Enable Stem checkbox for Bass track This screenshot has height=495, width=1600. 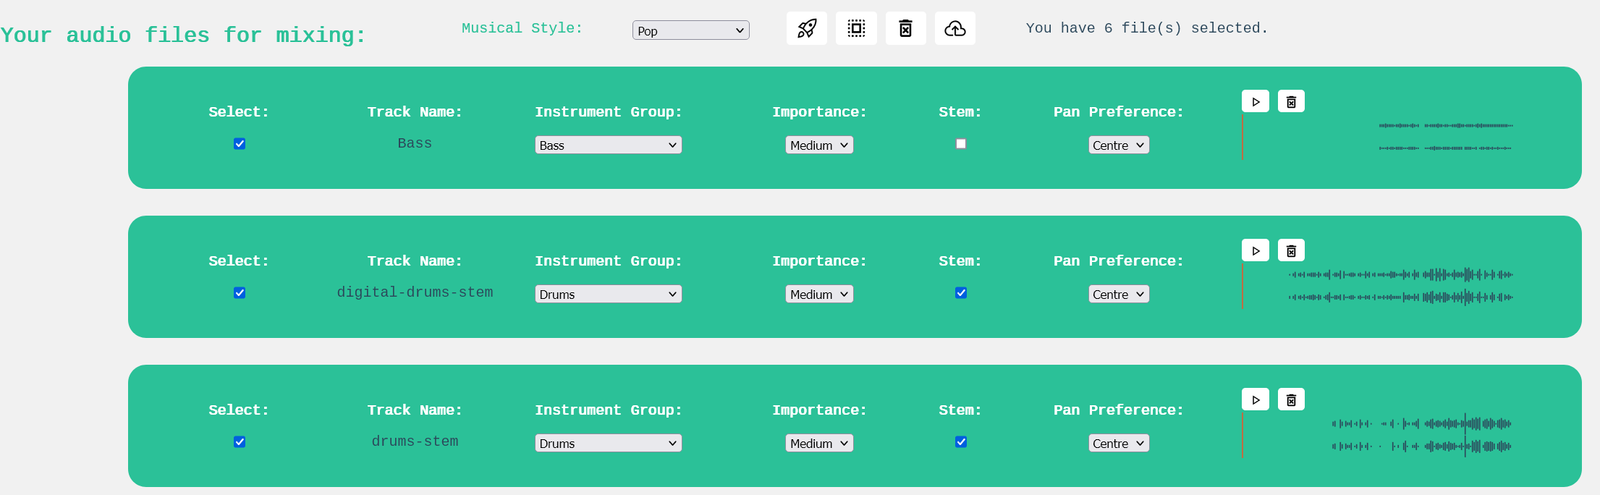tap(961, 143)
